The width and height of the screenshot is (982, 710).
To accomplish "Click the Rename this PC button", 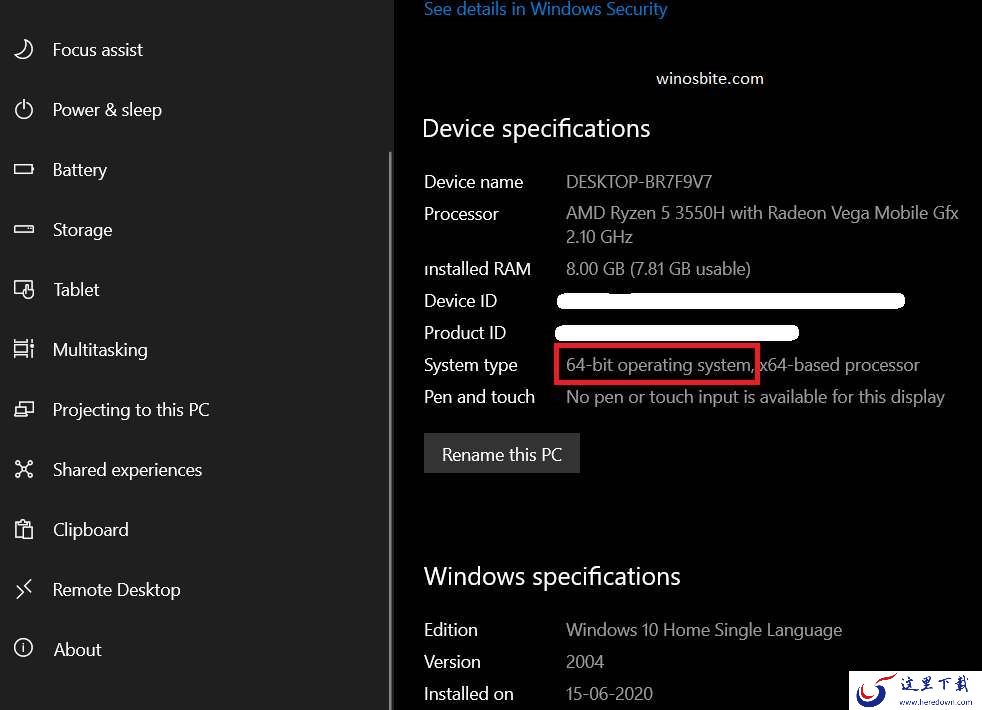I will [502, 453].
